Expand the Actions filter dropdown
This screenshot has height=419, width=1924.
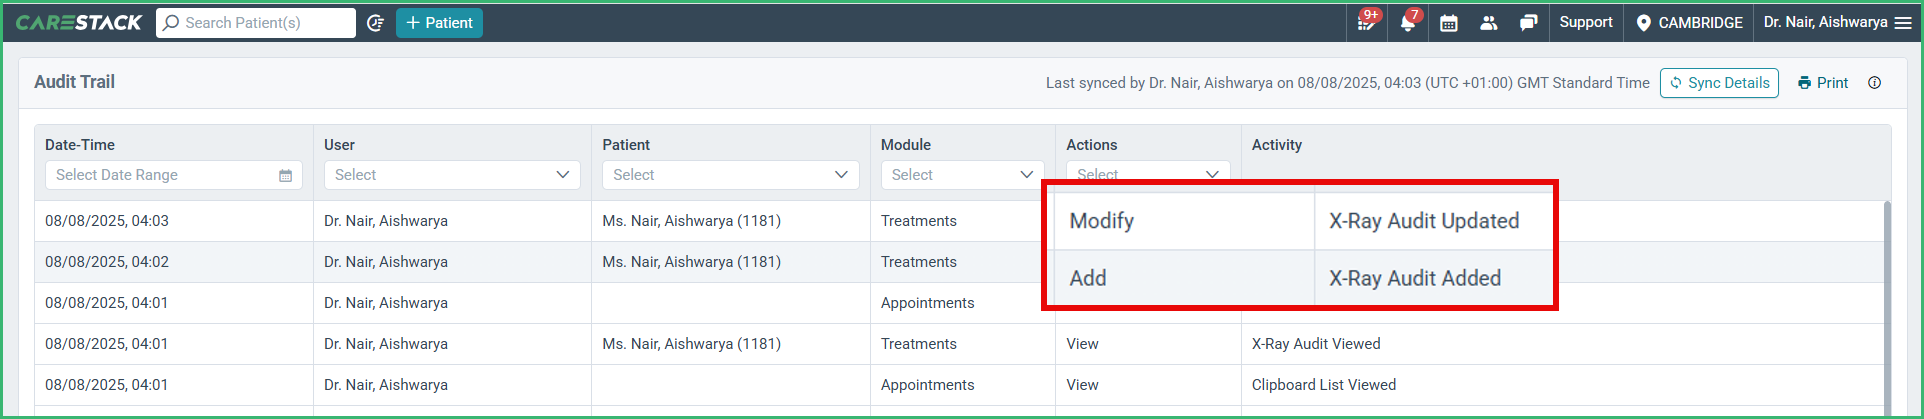(x=1148, y=173)
